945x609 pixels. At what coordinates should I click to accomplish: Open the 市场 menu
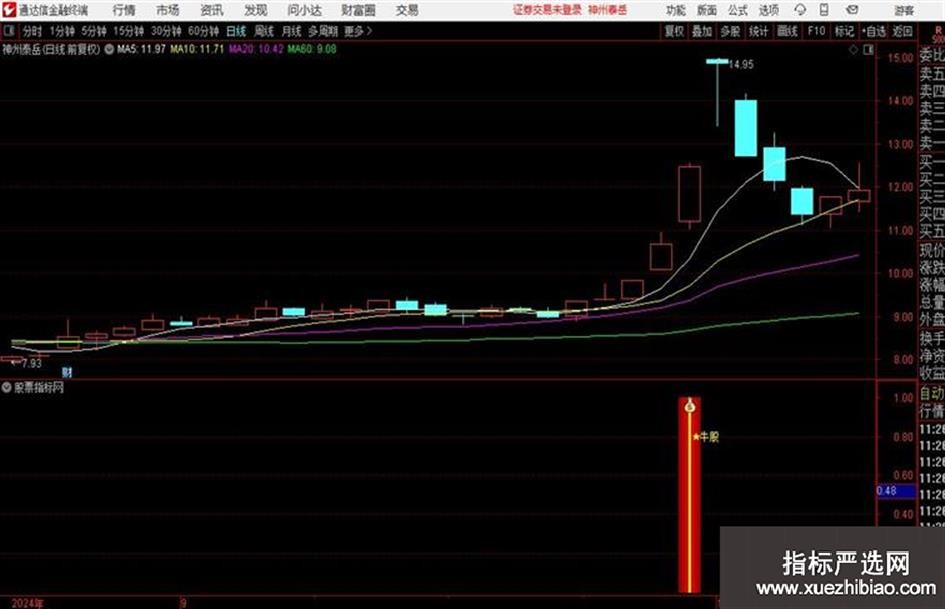point(168,10)
